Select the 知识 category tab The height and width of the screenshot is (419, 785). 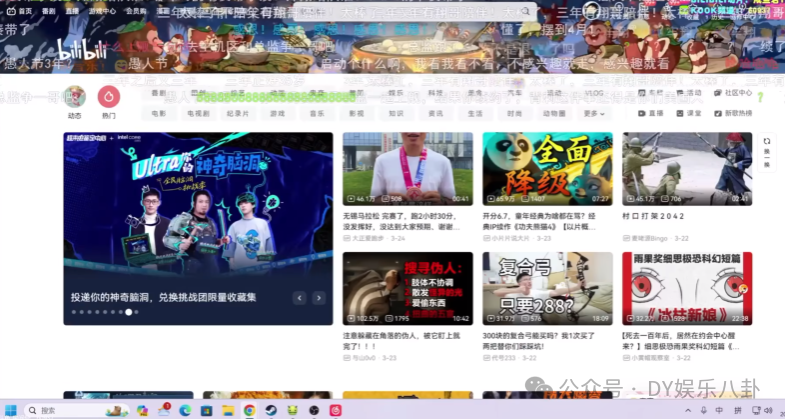click(x=396, y=114)
